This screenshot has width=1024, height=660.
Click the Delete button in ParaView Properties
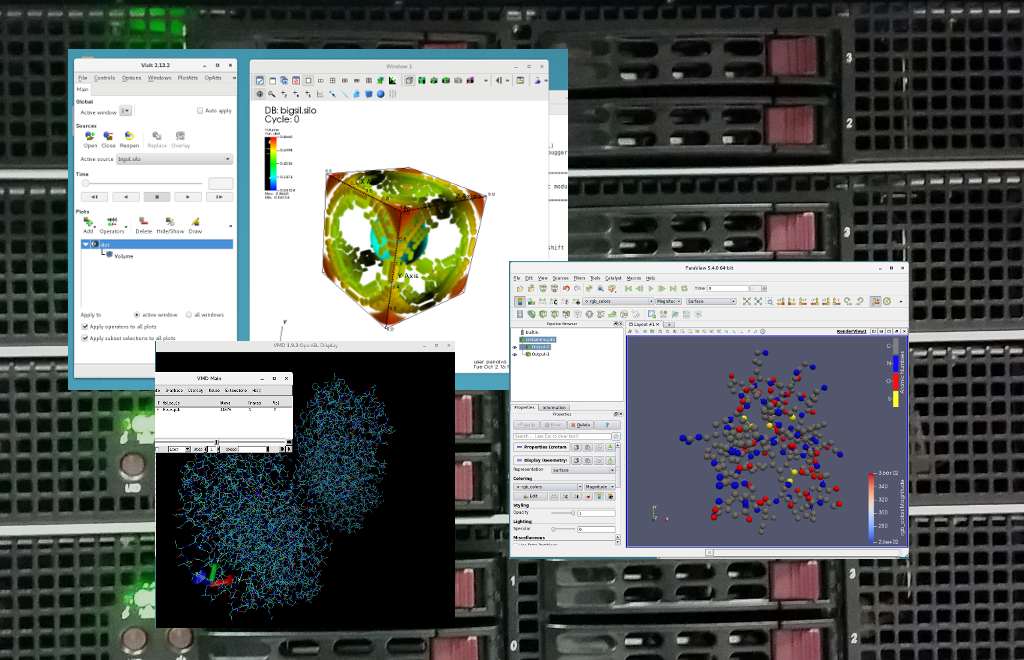tap(581, 425)
